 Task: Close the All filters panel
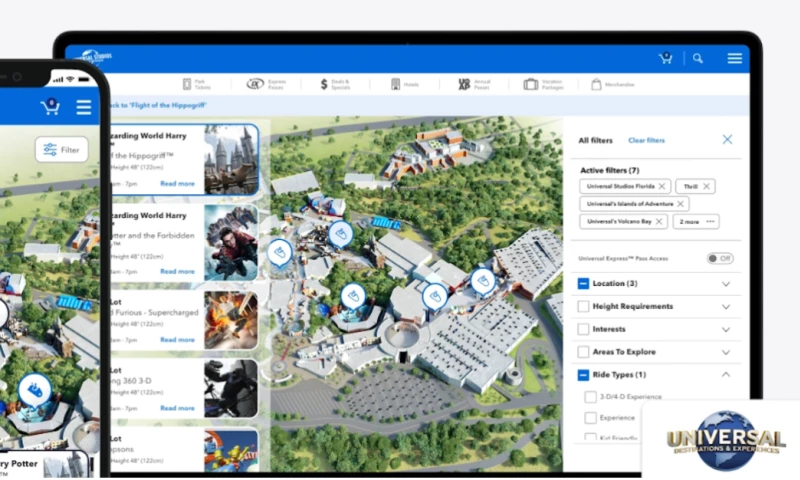[x=728, y=139]
